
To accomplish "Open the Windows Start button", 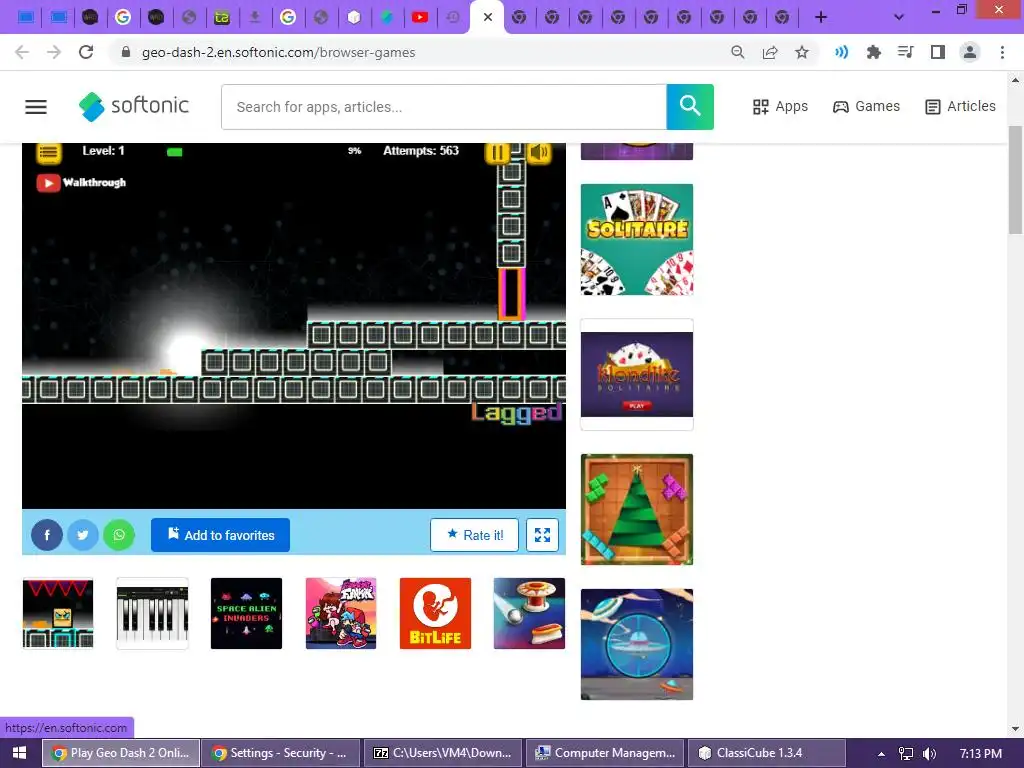I will (x=20, y=753).
